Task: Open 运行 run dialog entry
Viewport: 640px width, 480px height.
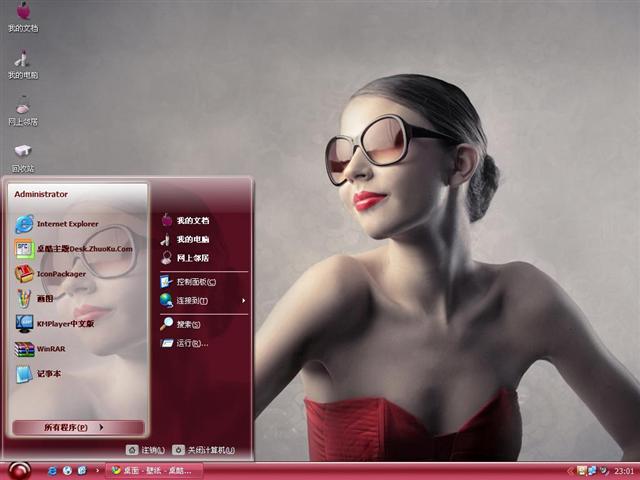Action: 184,343
